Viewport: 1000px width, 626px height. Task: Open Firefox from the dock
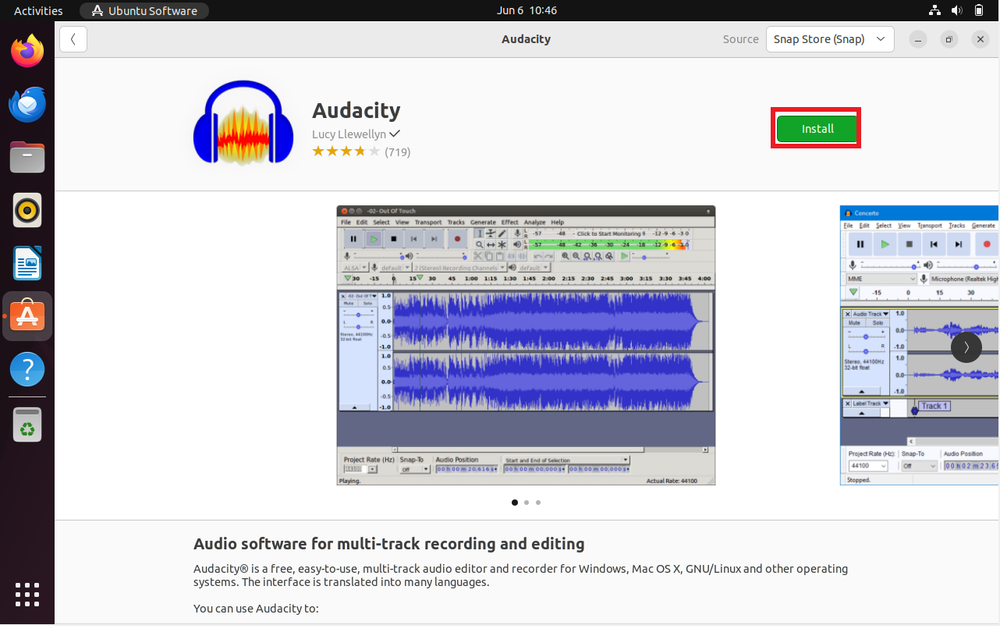(x=27, y=50)
